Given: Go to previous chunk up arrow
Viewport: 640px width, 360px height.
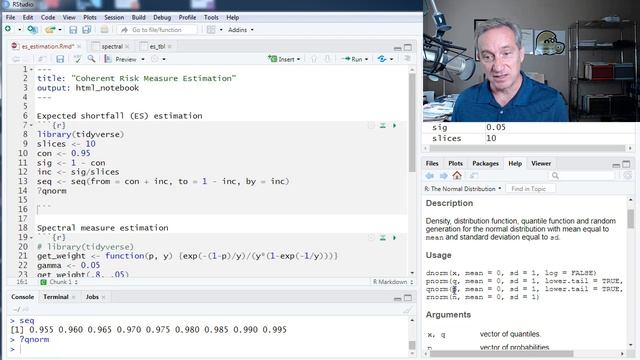Looking at the screenshot, I should coord(313,59).
